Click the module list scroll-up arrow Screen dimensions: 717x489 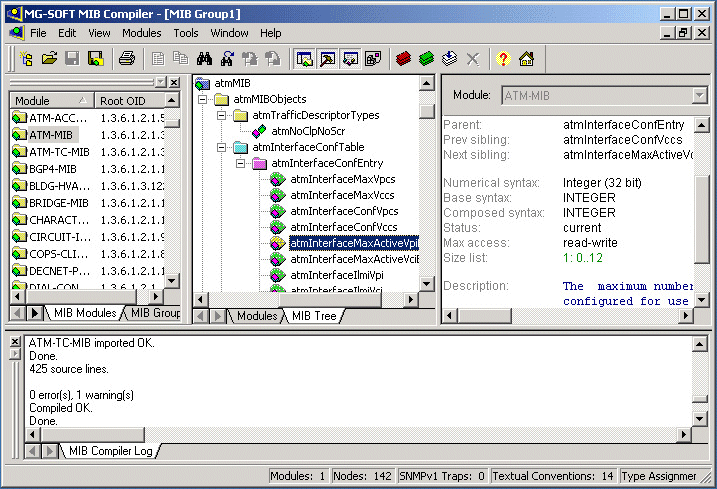click(x=172, y=100)
